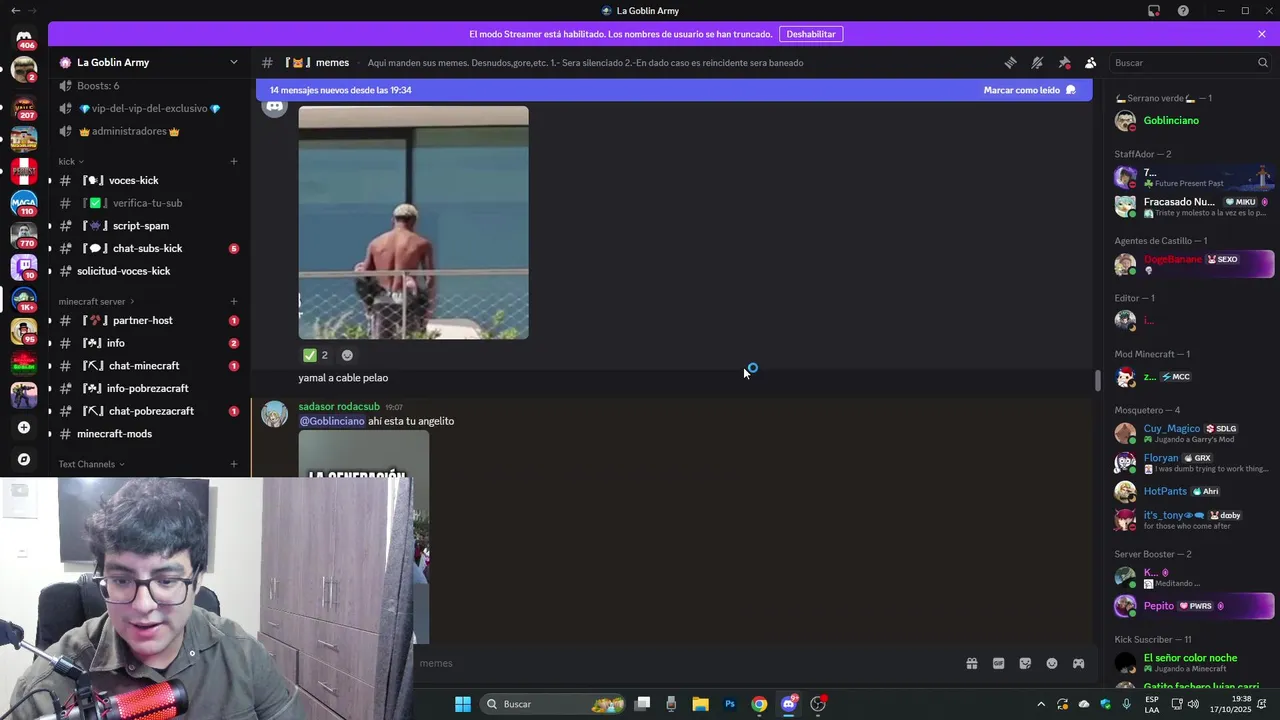Show hidden system tray icons
Image resolution: width=1280 pixels, height=720 pixels.
click(1040, 704)
